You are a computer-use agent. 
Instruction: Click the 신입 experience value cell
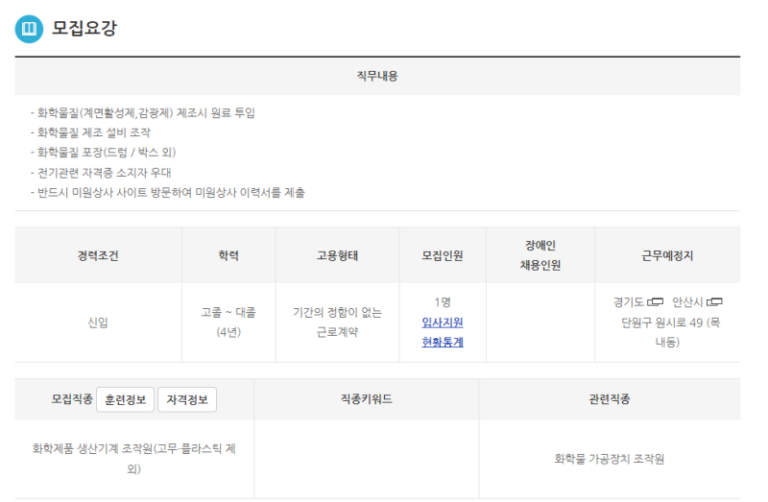coord(98,322)
